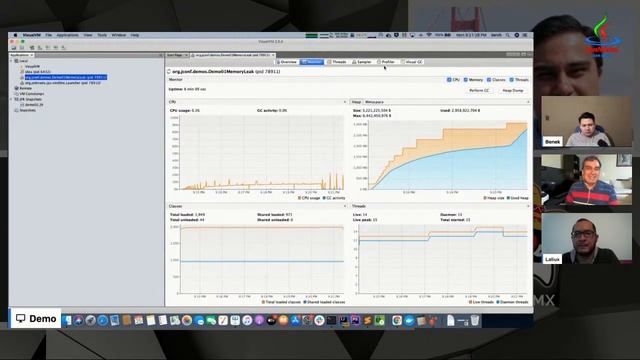Close the Demo01MemoryLeak editor tab
Viewport: 640px width, 360px height.
coord(273,55)
